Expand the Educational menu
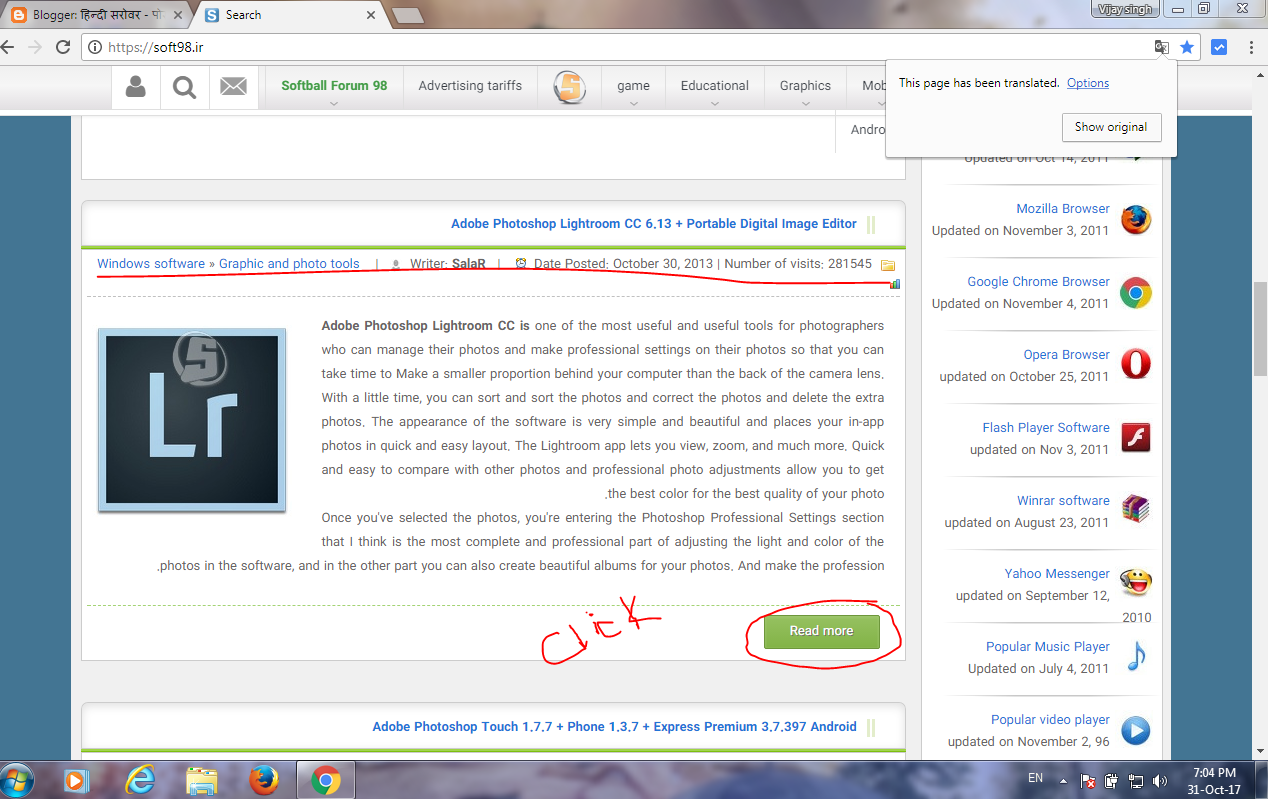The height and width of the screenshot is (799, 1268). pyautogui.click(x=715, y=88)
